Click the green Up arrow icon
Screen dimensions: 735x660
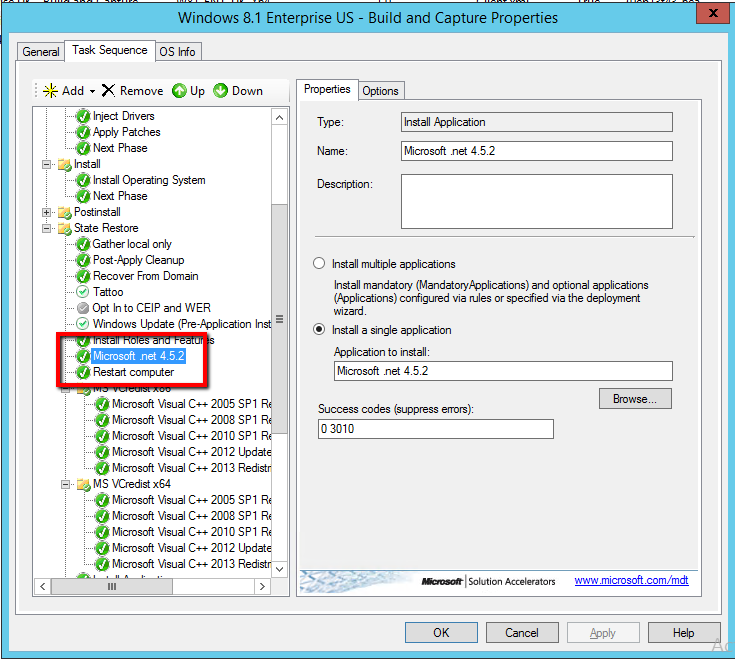[180, 90]
